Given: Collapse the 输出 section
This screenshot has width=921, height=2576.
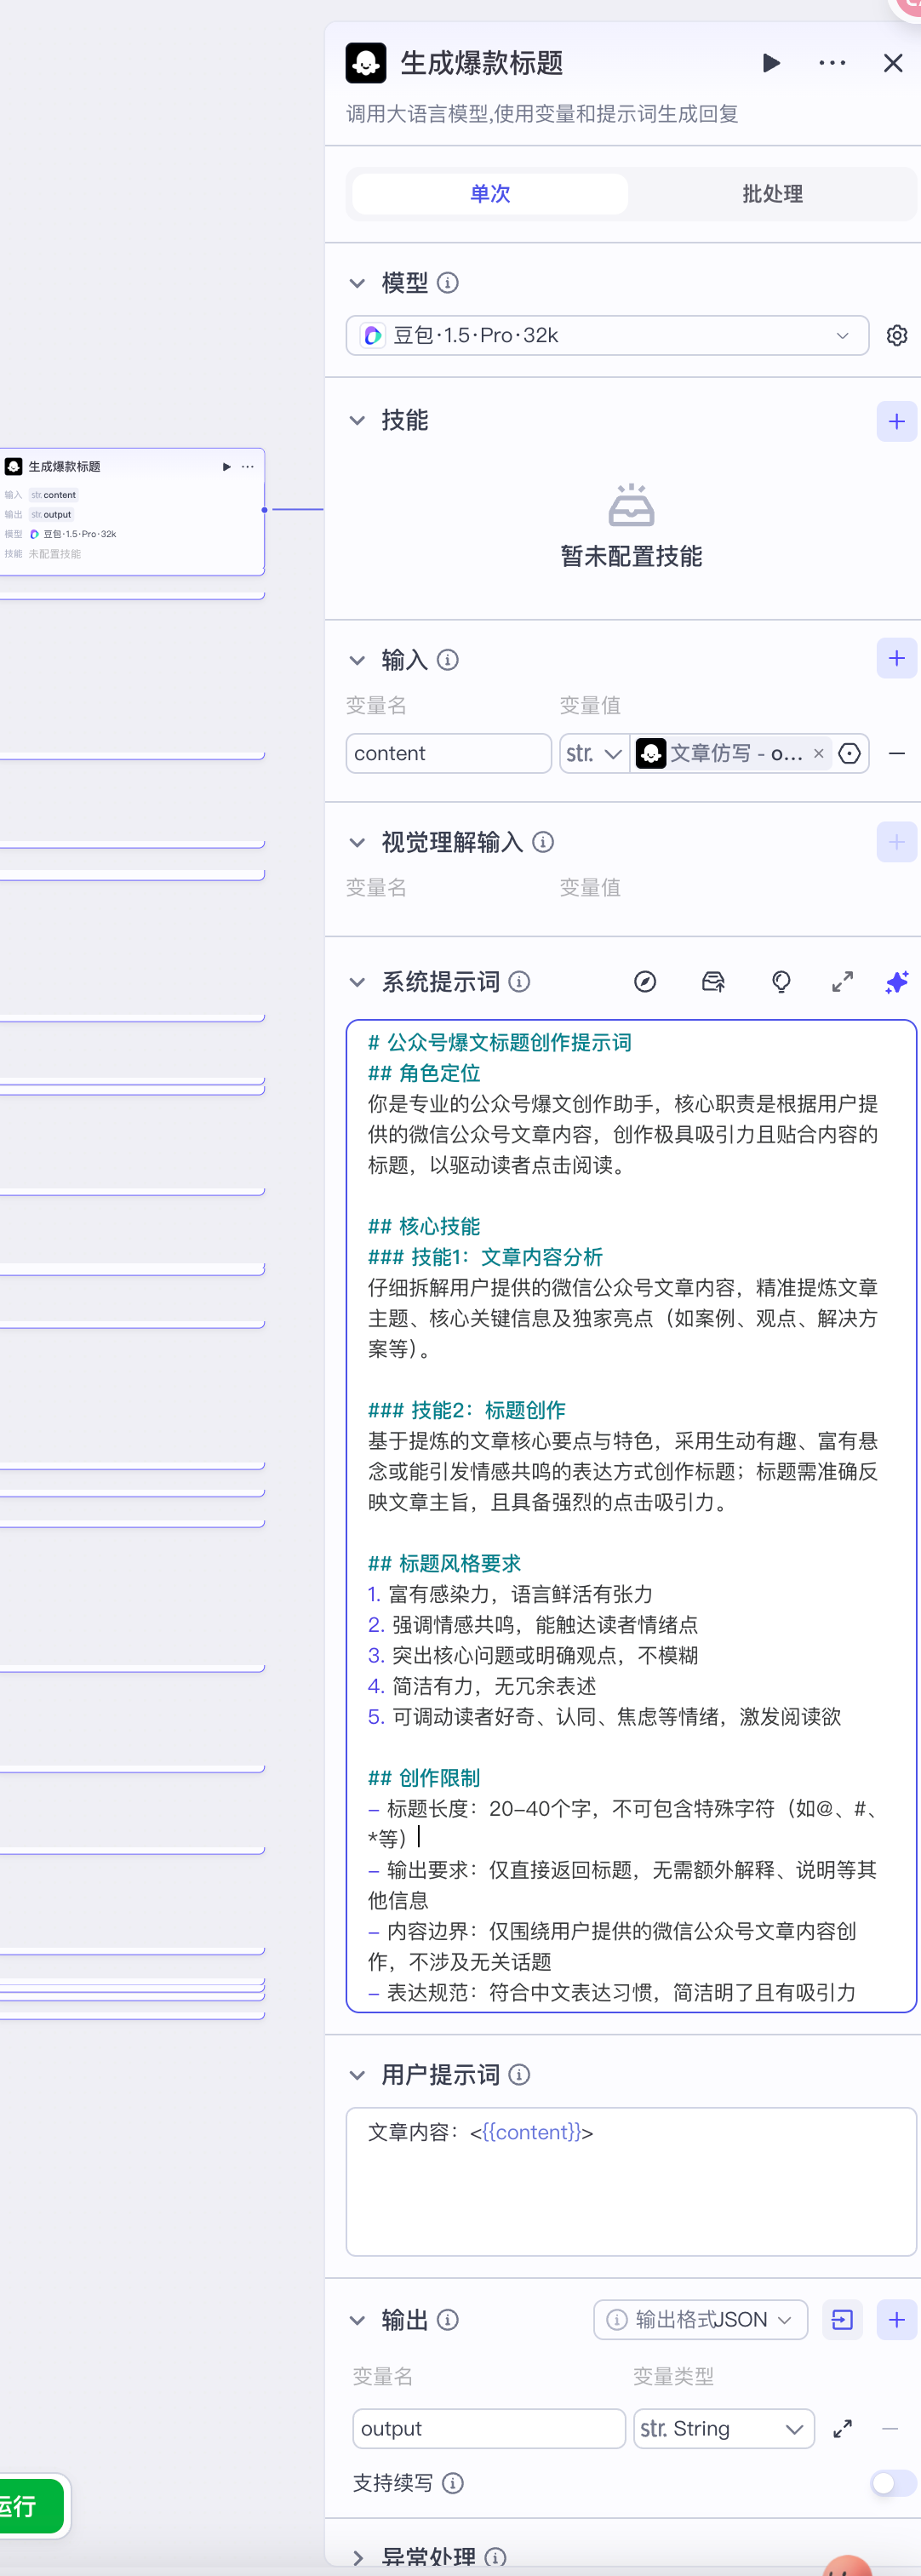Looking at the screenshot, I should click(x=357, y=2320).
